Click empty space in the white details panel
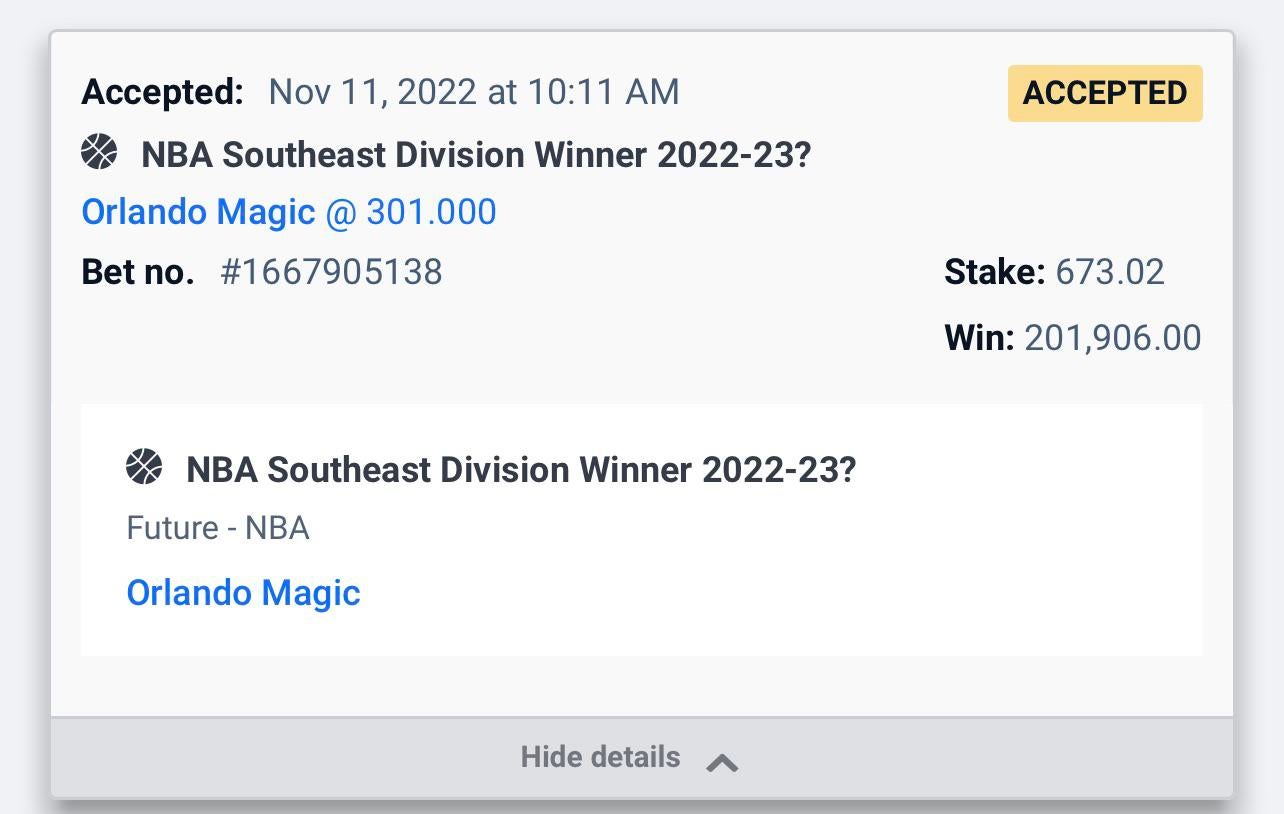The image size is (1284, 814). pos(800,580)
